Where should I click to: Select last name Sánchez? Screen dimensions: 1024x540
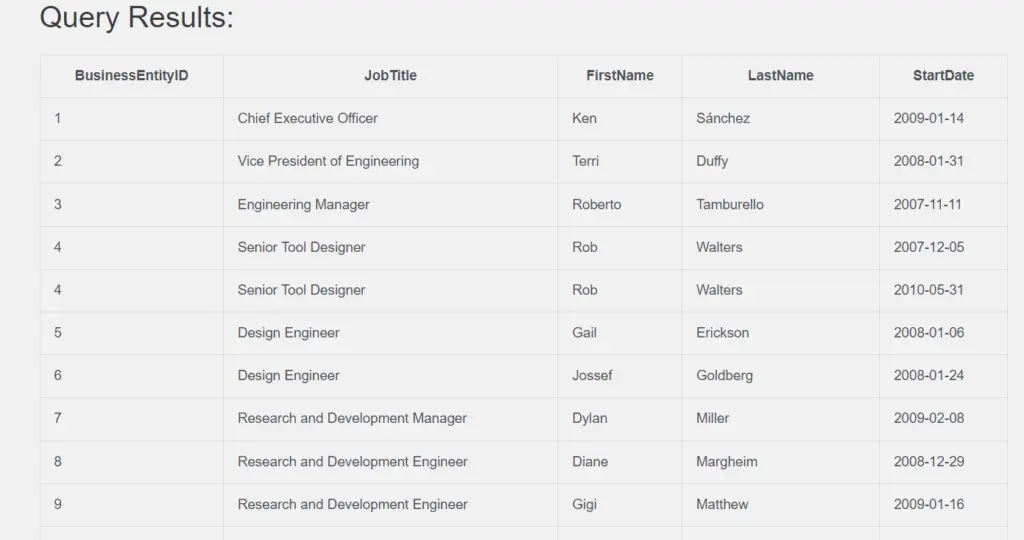pos(723,118)
